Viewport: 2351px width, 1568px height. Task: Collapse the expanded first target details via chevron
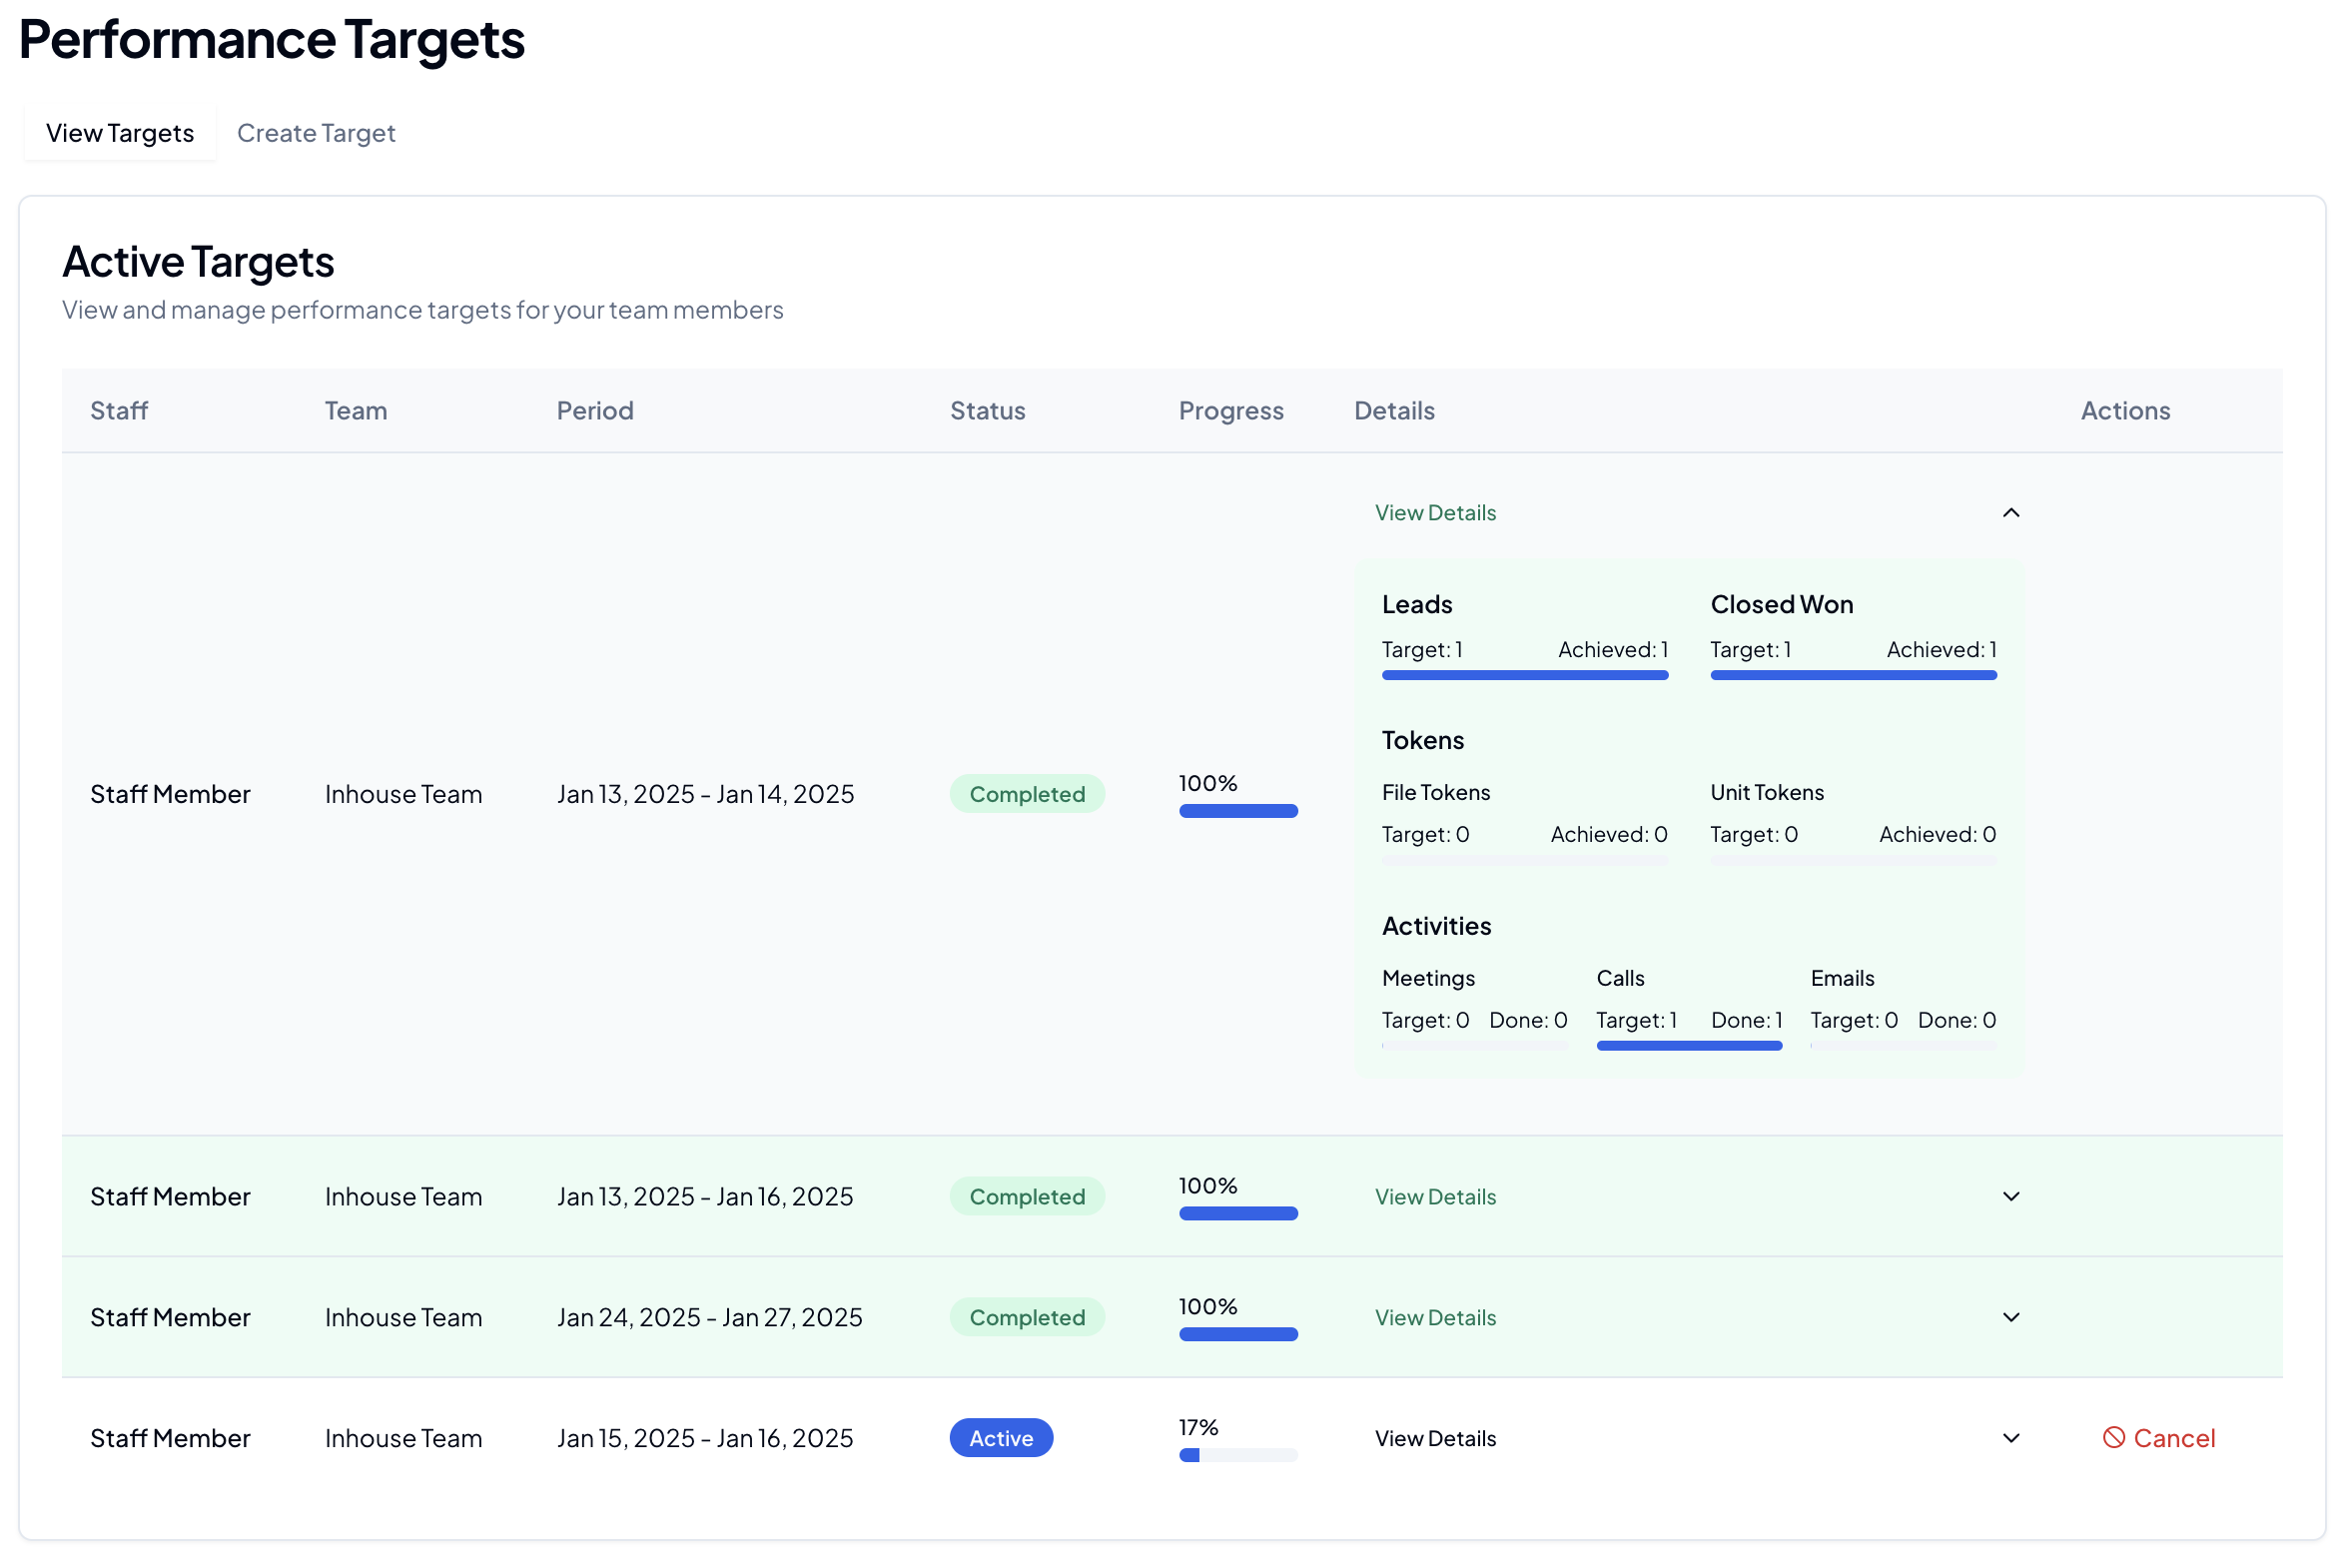pos(2012,512)
